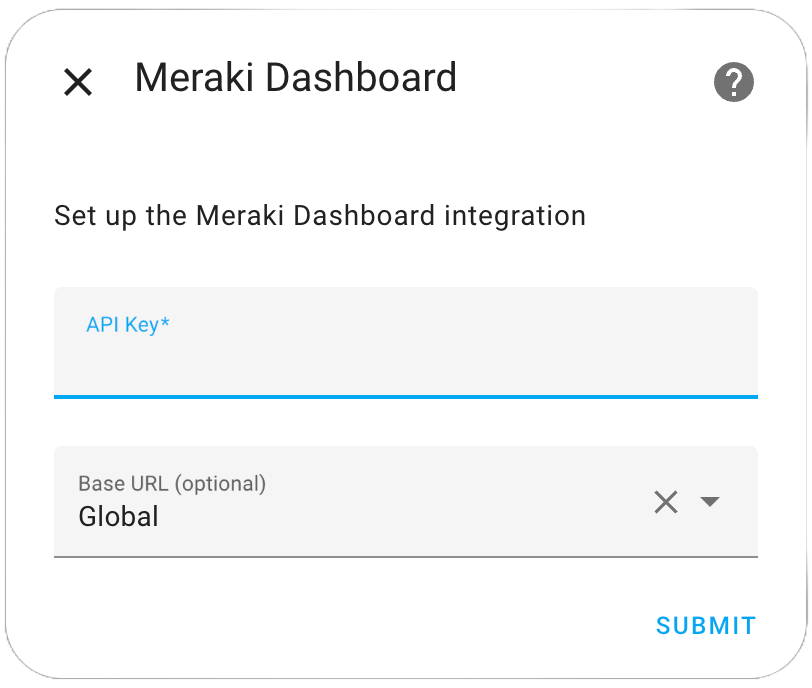Click the blue SUBMIT text button

705,625
